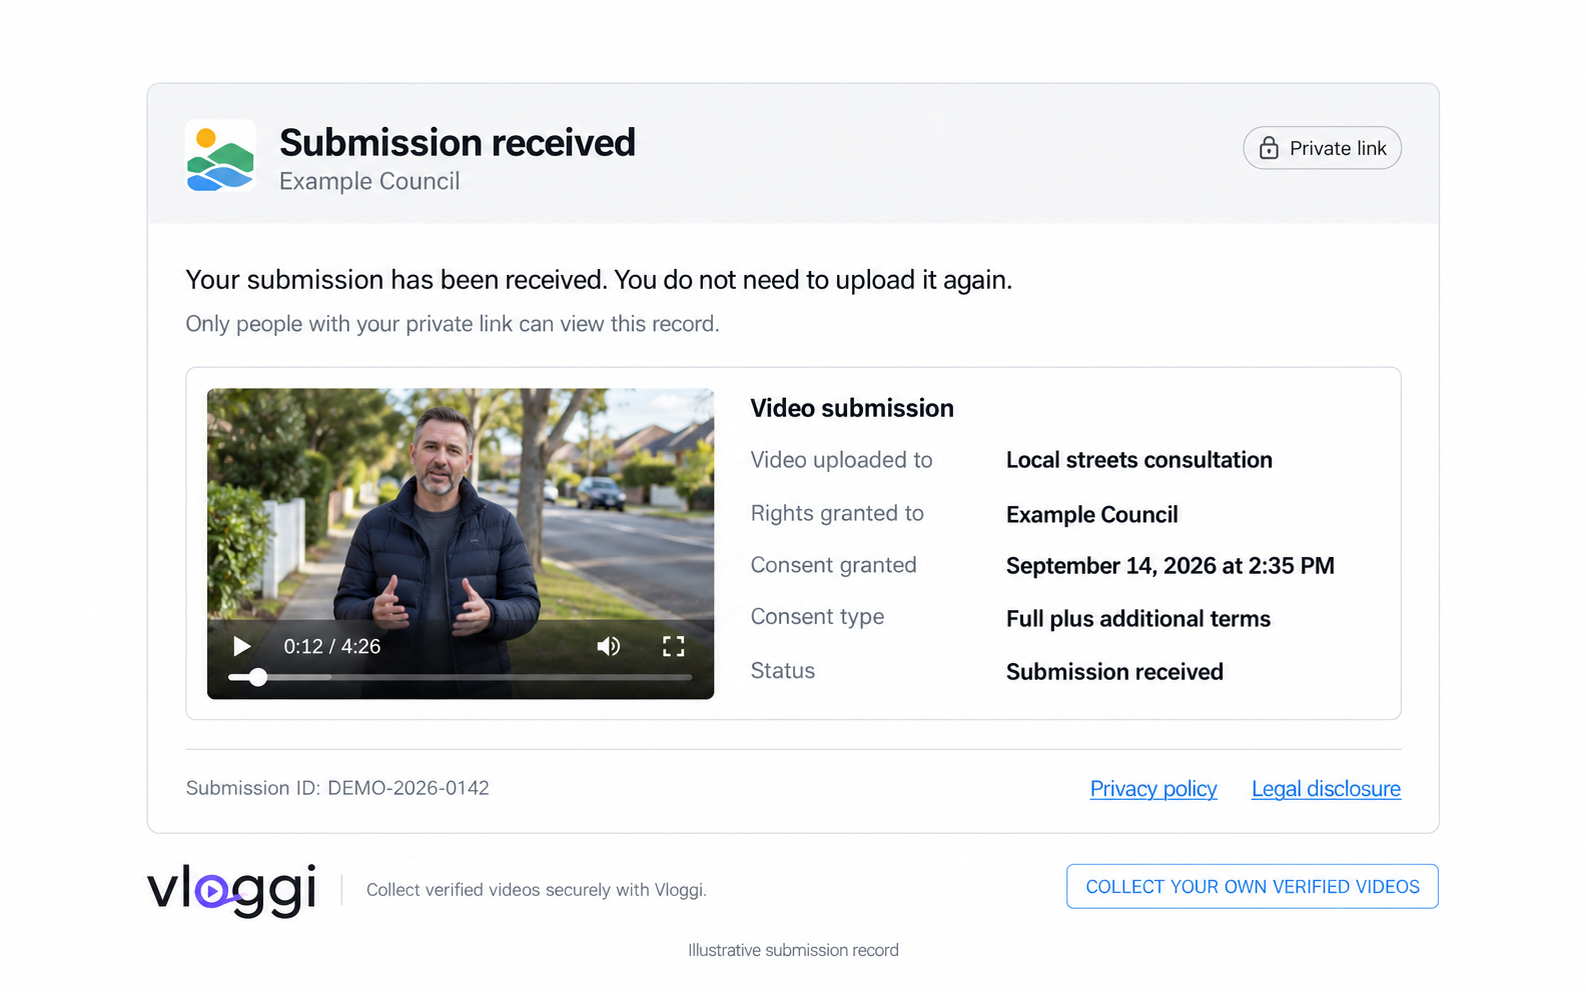The image size is (1586, 992).
Task: Click the 'Consent granted' label
Action: pos(833,565)
